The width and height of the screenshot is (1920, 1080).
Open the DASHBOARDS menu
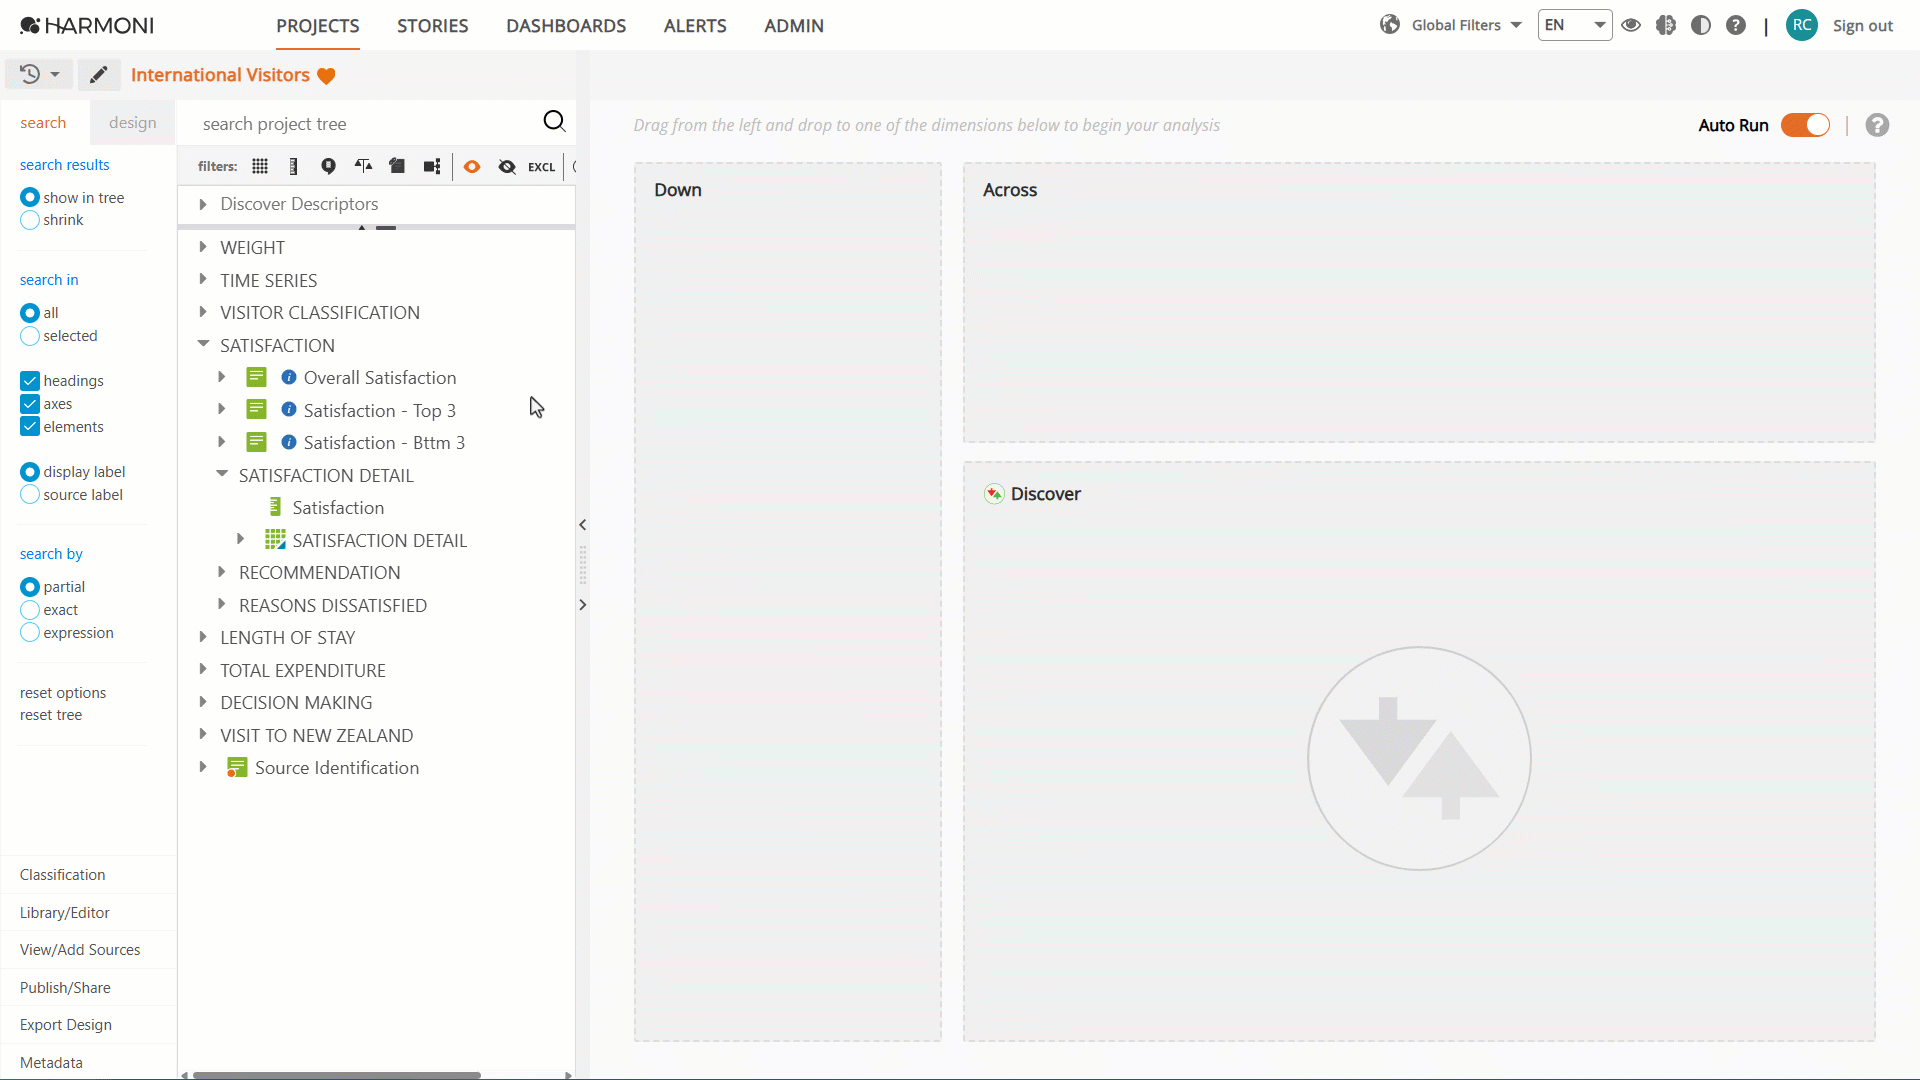566,26
